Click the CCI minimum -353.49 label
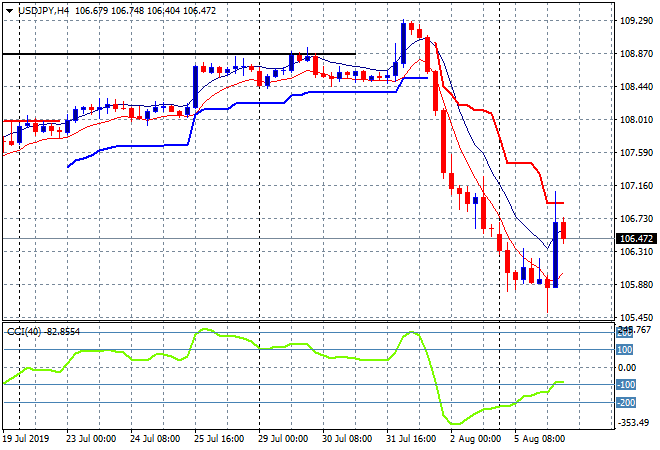The width and height of the screenshot is (660, 450). tap(633, 422)
